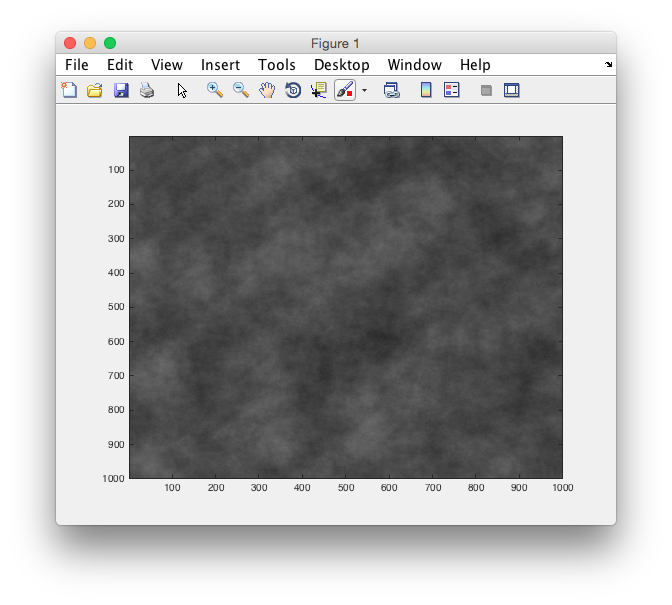672x605 pixels.
Task: Open the Edit menu
Action: coord(120,65)
